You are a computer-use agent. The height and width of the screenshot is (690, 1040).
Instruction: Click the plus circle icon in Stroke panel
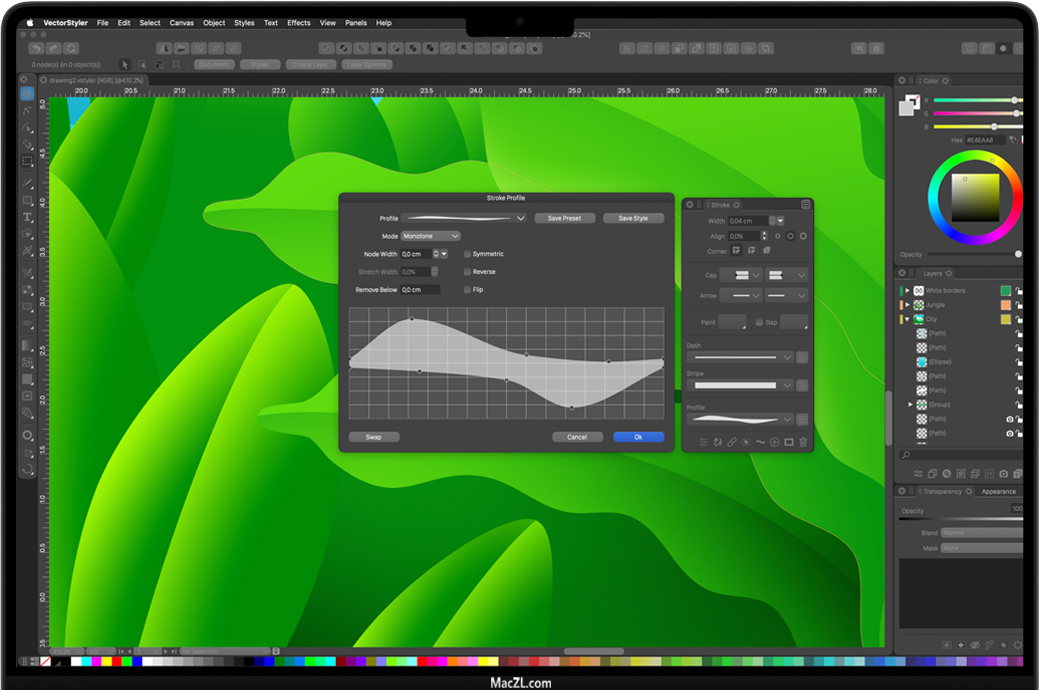[774, 442]
